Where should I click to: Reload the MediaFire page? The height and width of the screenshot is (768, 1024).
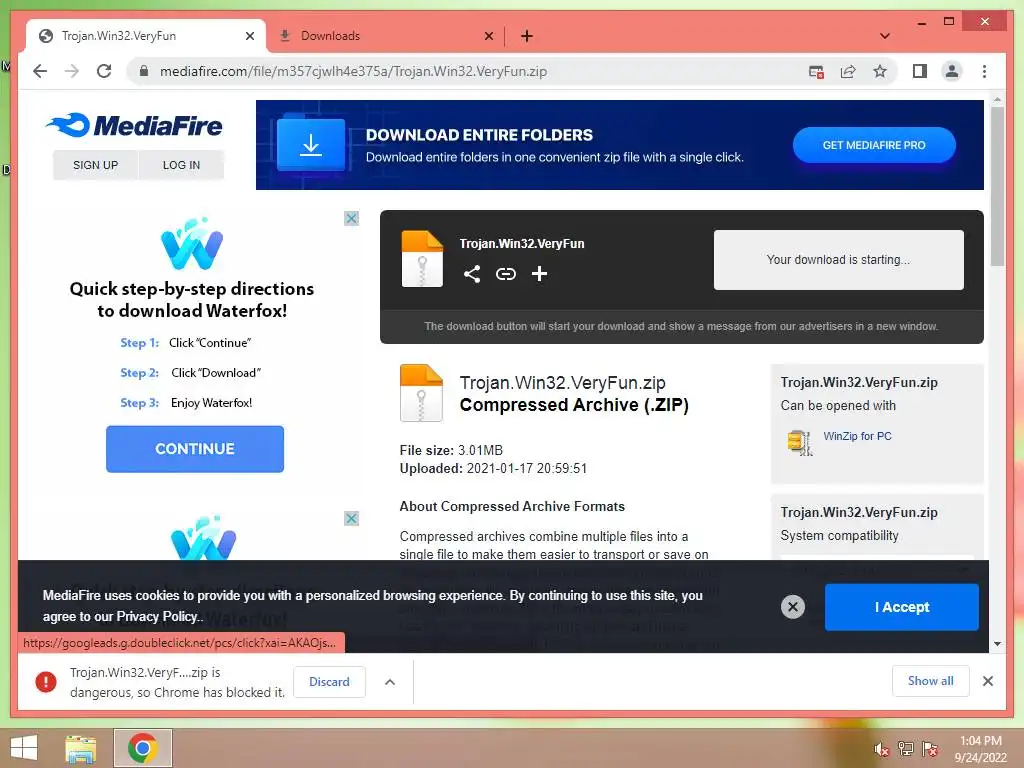(x=104, y=71)
